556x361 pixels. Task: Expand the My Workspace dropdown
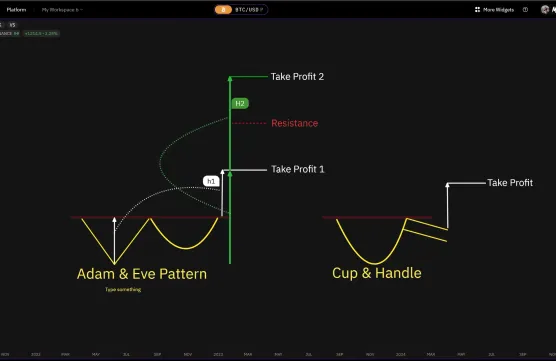[x=62, y=10]
